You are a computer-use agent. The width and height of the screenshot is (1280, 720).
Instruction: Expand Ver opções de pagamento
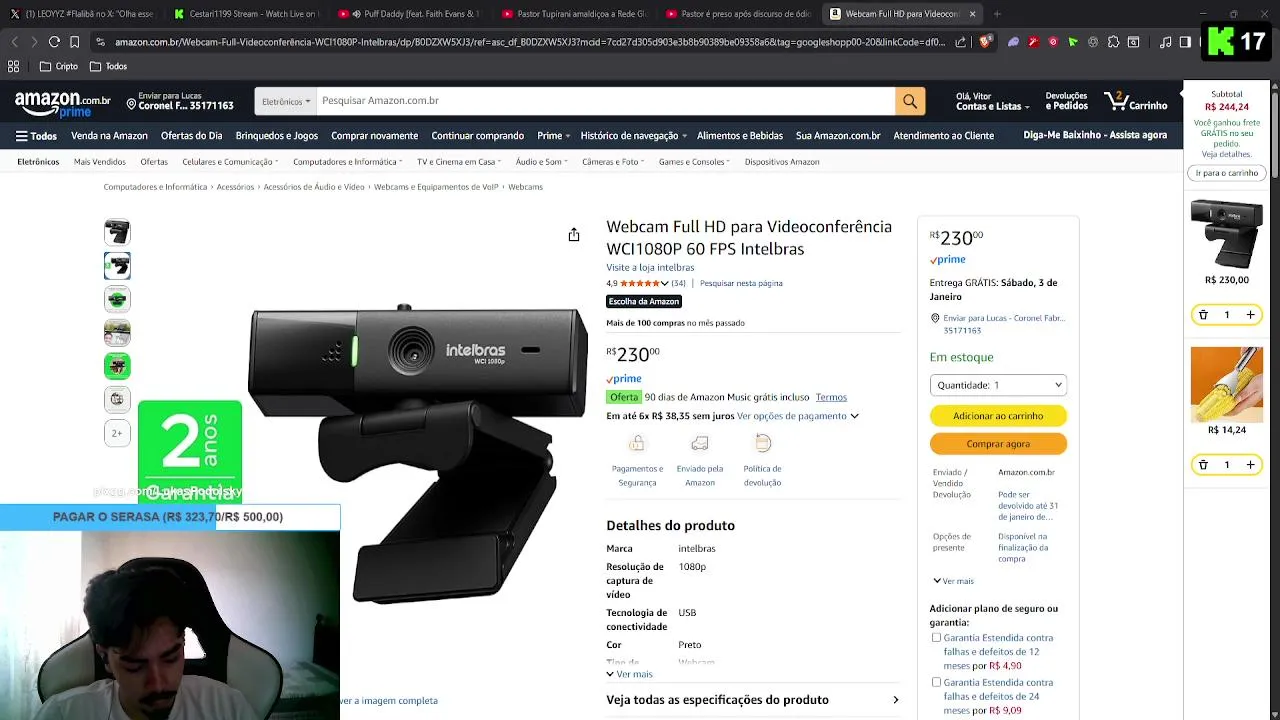[x=798, y=416]
